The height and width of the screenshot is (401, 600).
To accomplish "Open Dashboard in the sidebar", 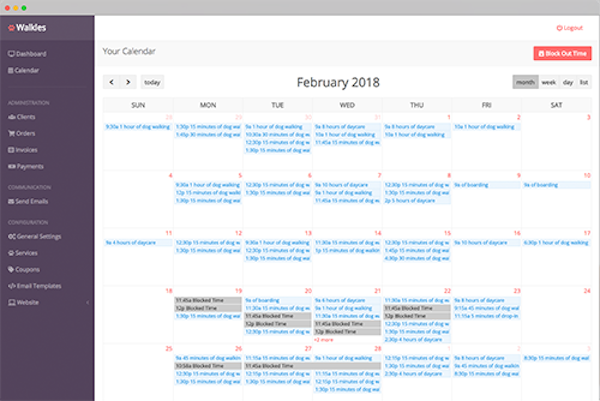I will click(27, 54).
